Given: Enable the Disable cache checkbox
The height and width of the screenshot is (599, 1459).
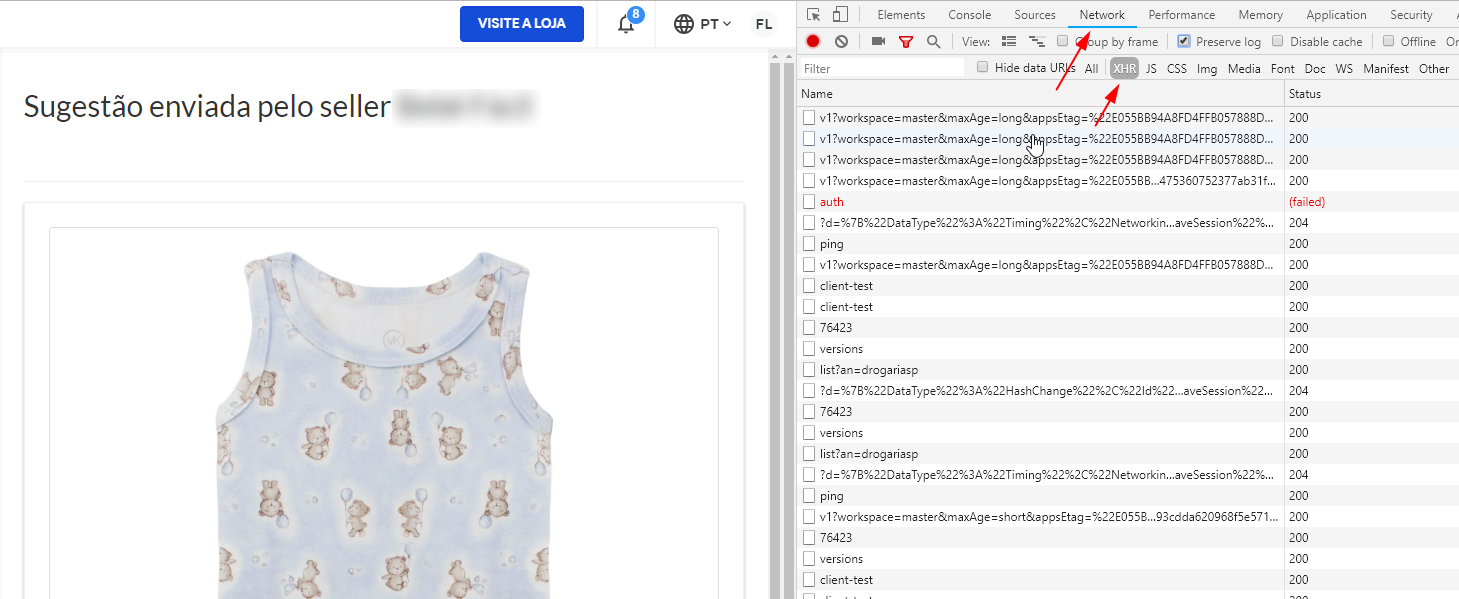Looking at the screenshot, I should (x=1278, y=42).
